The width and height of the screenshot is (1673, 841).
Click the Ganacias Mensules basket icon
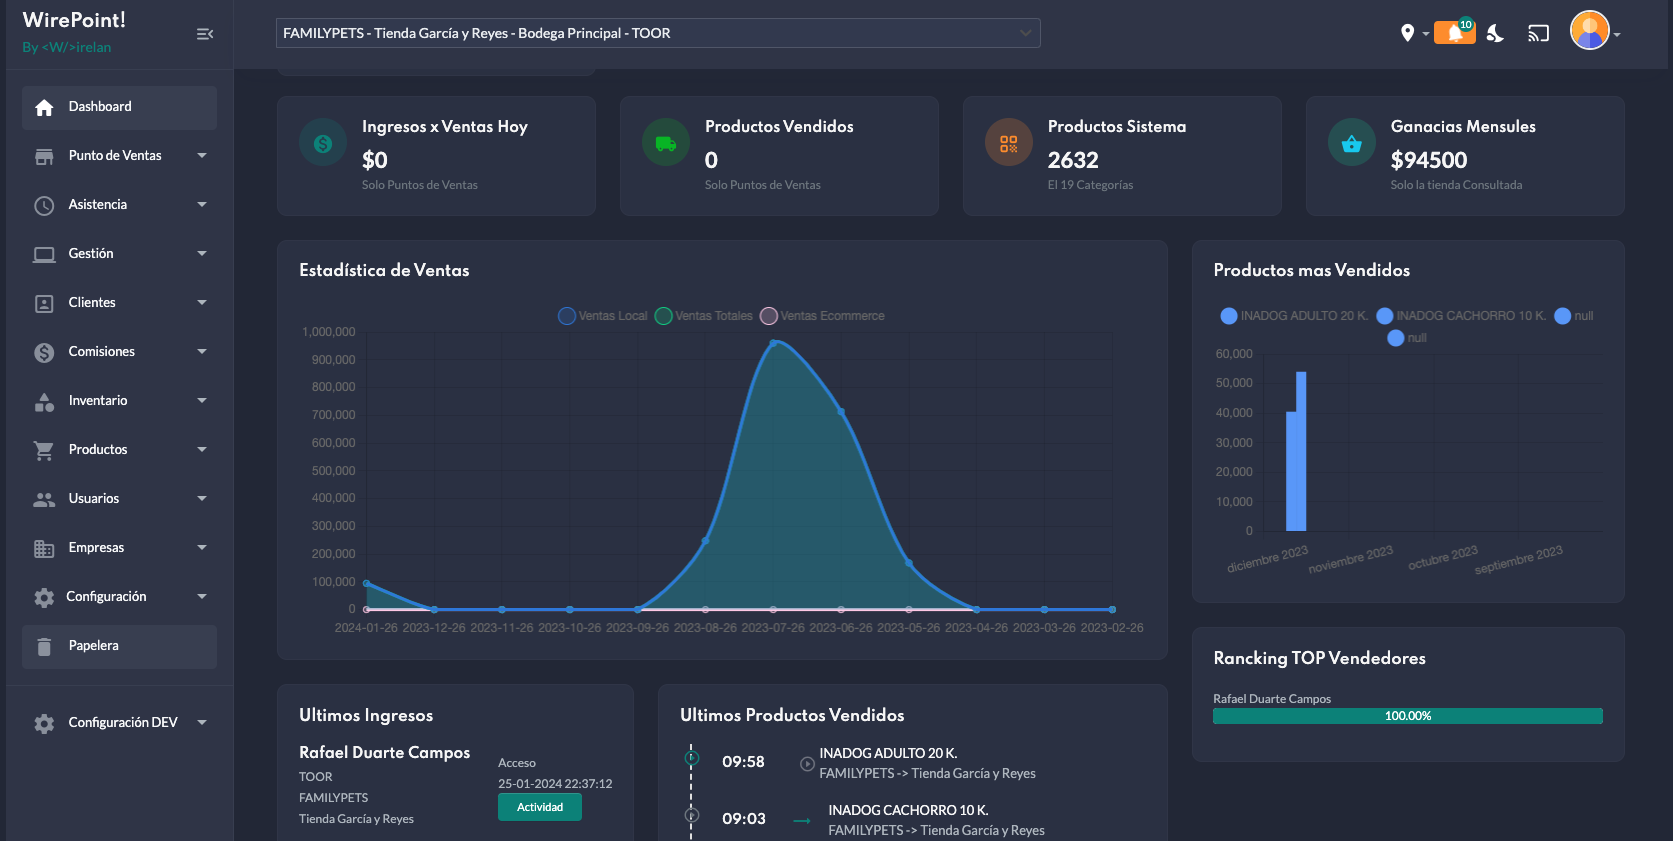pos(1352,143)
